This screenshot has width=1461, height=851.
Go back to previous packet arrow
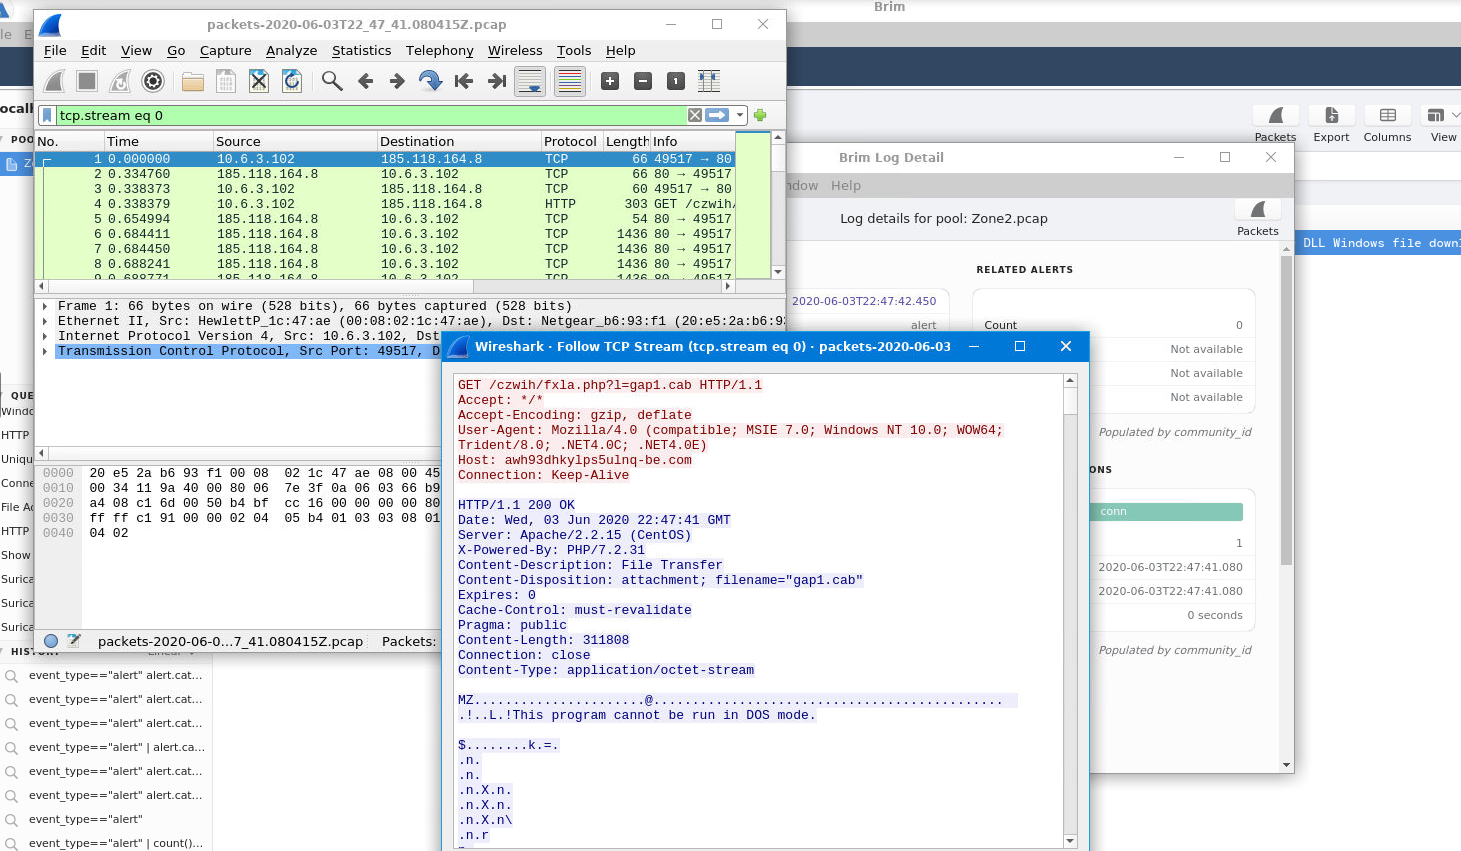pyautogui.click(x=365, y=82)
